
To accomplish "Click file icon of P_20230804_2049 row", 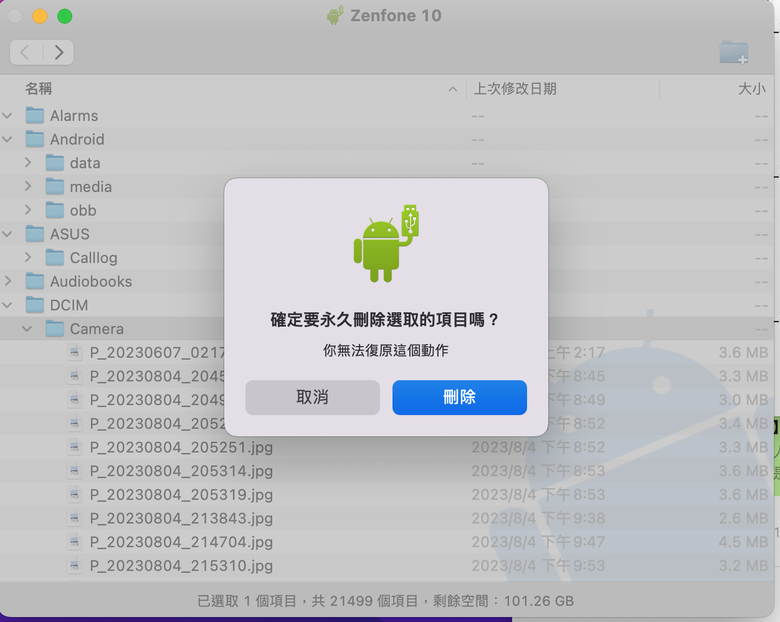I will 75,400.
